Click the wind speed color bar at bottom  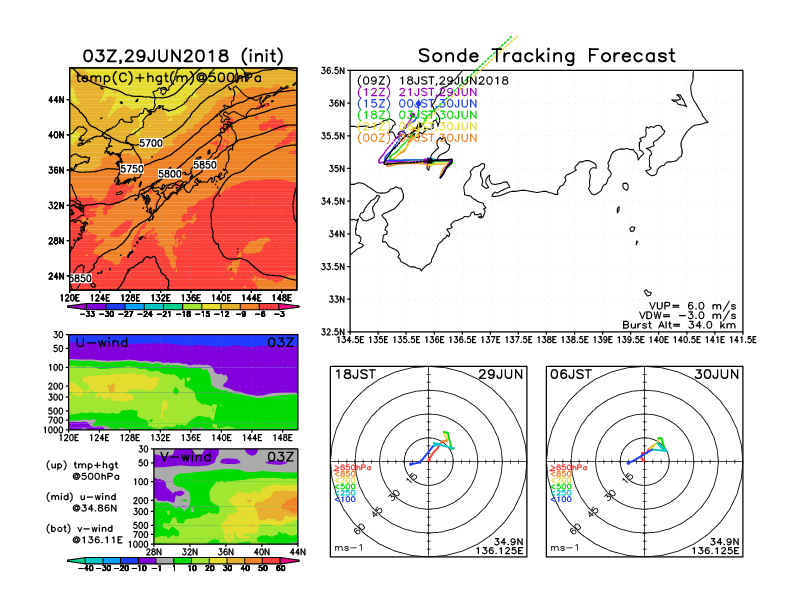[x=183, y=561]
